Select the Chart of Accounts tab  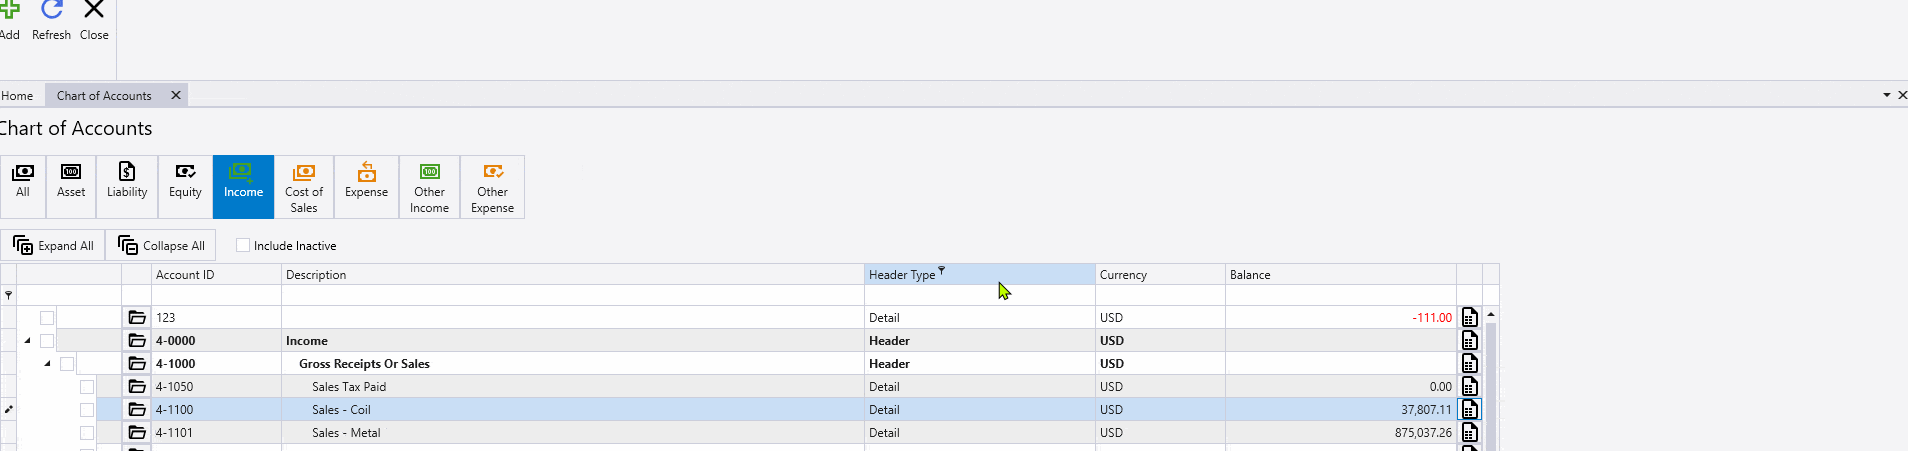click(104, 96)
